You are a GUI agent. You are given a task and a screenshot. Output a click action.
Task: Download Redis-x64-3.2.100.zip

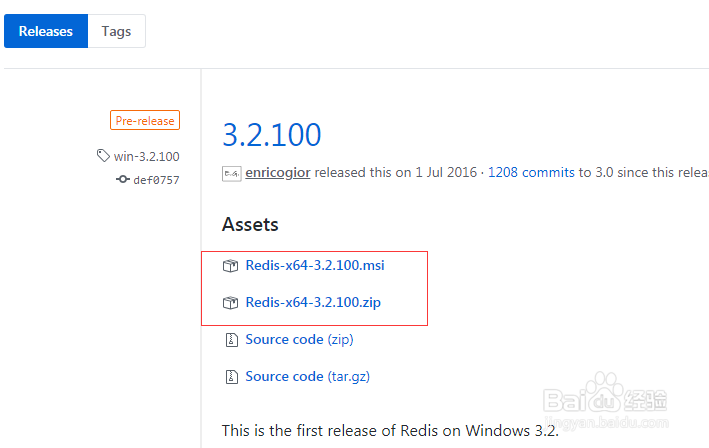click(x=313, y=302)
